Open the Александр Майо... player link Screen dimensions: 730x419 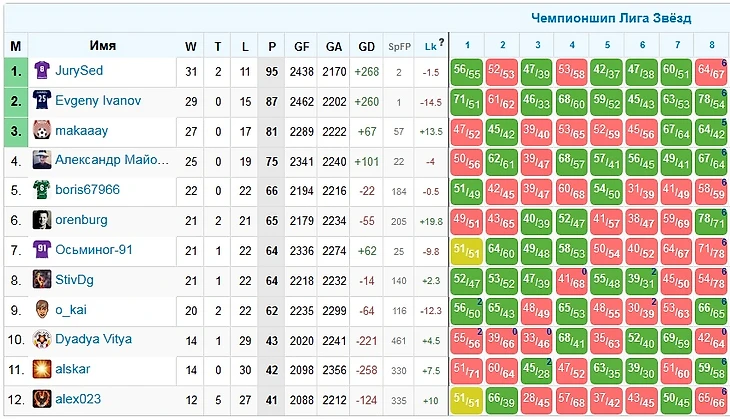pos(112,161)
